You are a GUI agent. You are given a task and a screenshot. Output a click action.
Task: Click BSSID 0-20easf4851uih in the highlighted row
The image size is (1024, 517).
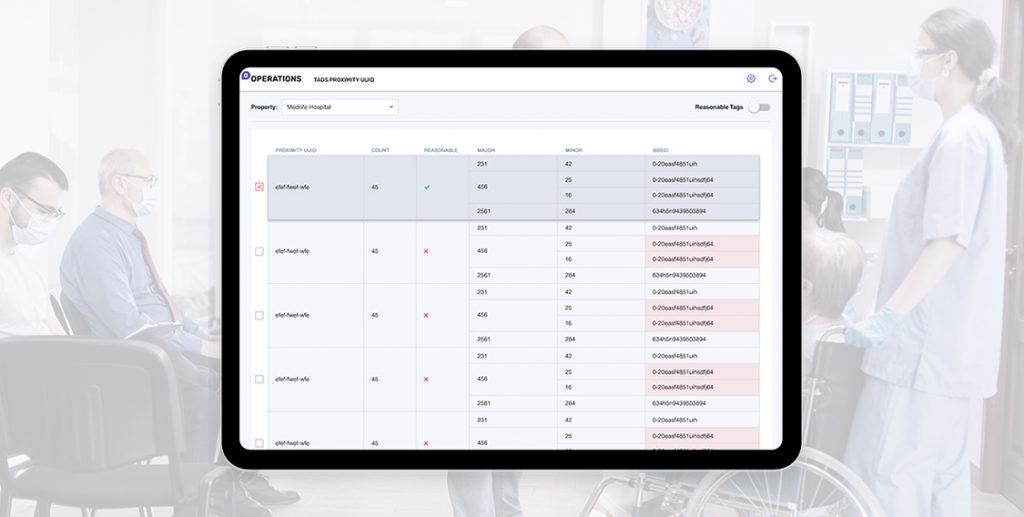click(675, 164)
